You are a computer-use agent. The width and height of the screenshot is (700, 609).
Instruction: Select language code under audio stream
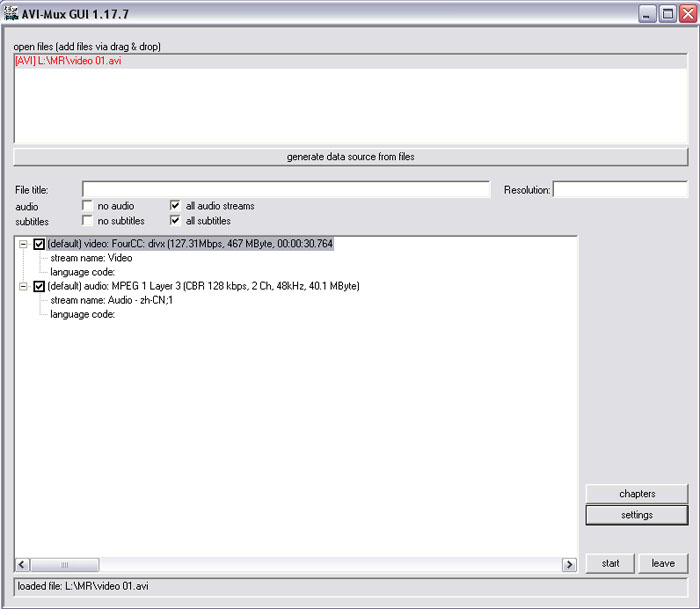tap(83, 314)
